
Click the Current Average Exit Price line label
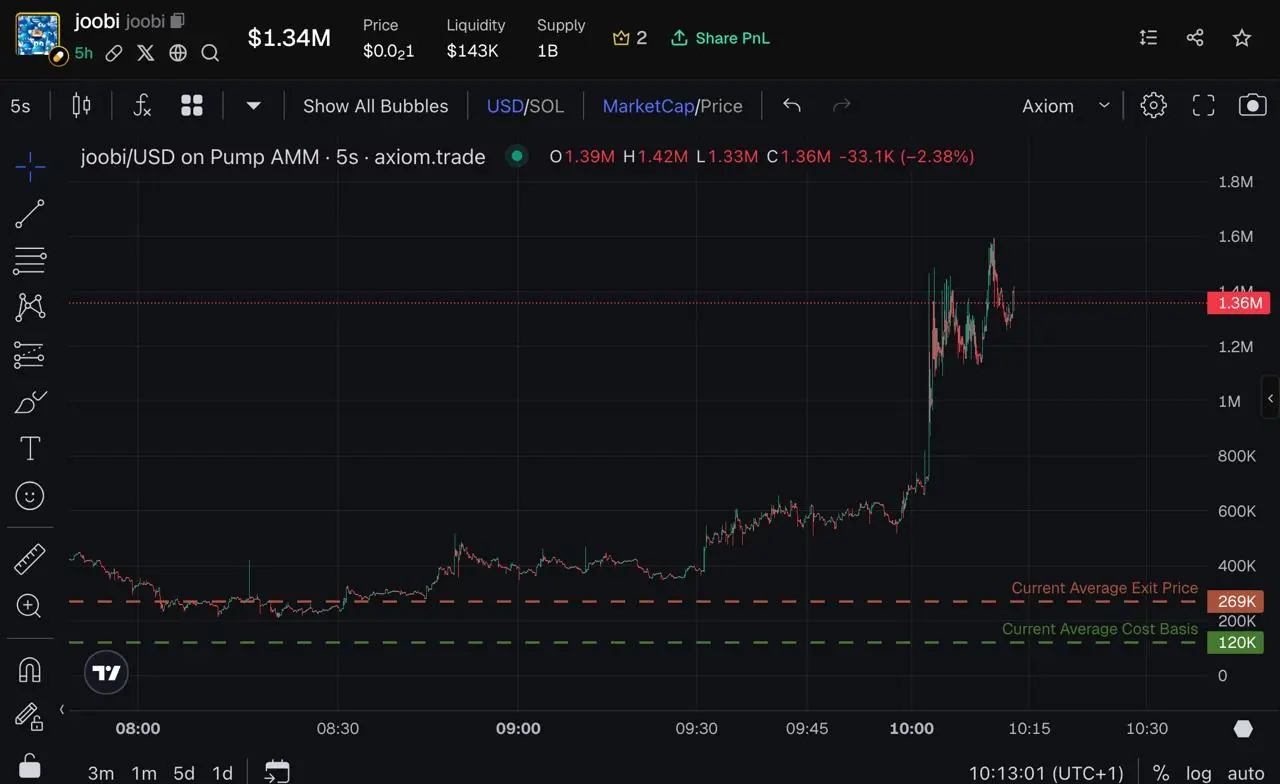(x=1104, y=588)
